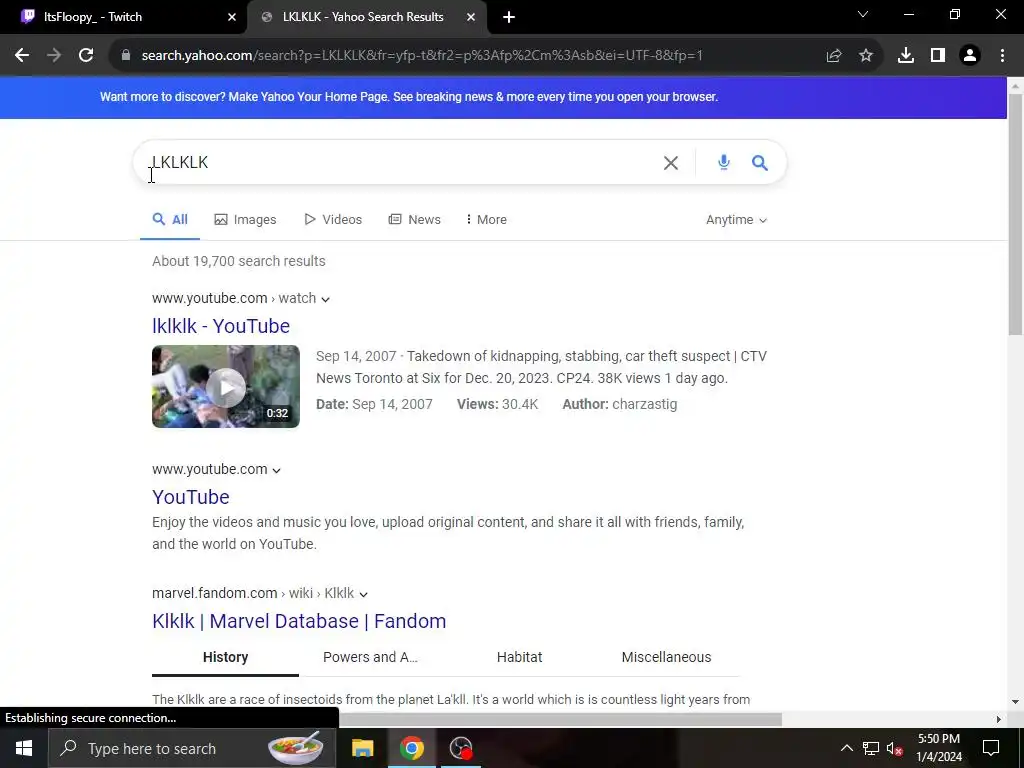Switch to News results
This screenshot has height=768, width=1024.
click(x=415, y=219)
